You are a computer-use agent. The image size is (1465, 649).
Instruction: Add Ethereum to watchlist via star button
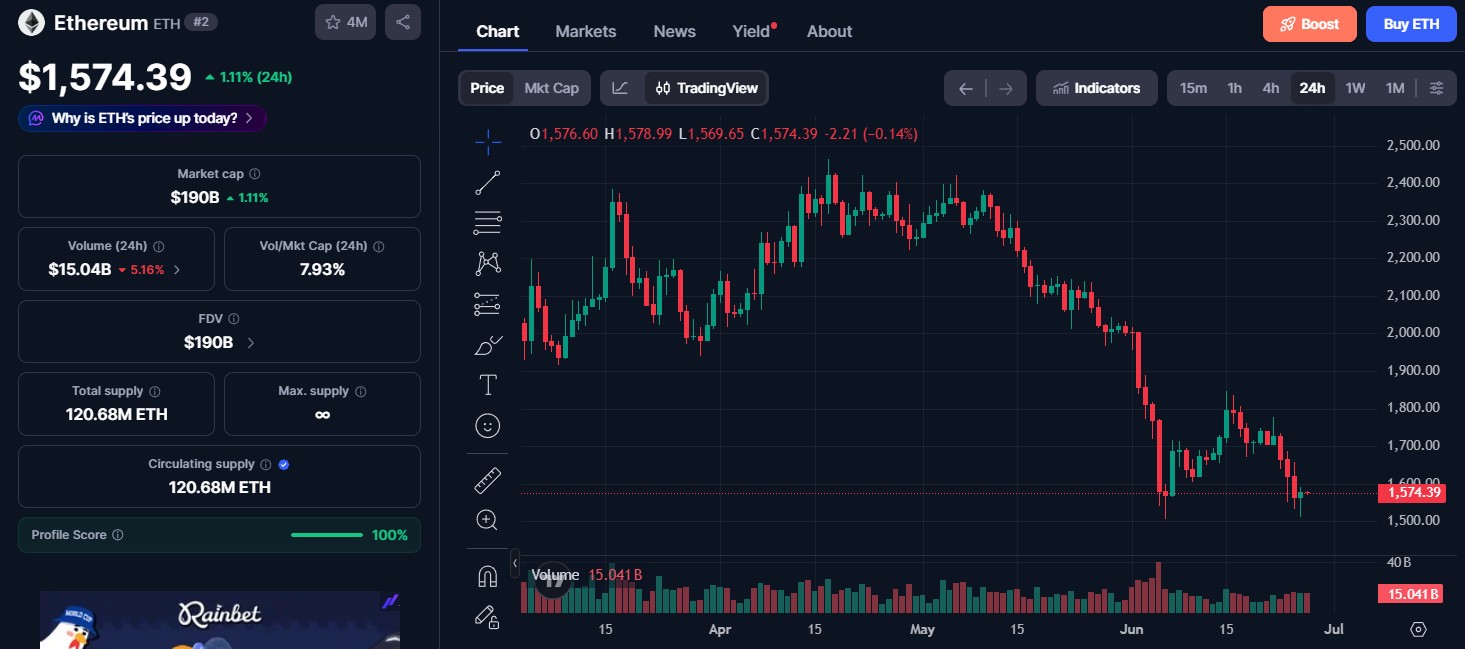click(x=345, y=22)
